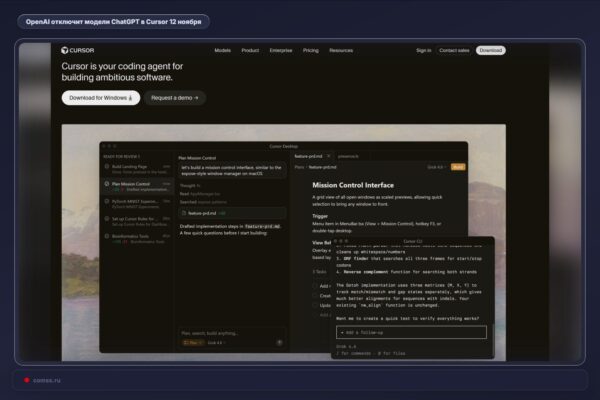Image resolution: width=600 pixels, height=400 pixels.
Task: Select the Build Landing Page task row
Action: (x=137, y=169)
